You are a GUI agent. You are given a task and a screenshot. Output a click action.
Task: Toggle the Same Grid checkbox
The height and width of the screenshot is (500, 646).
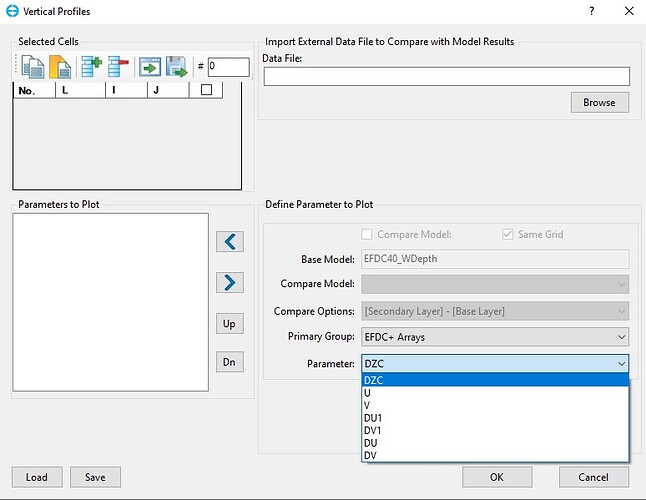pyautogui.click(x=507, y=234)
